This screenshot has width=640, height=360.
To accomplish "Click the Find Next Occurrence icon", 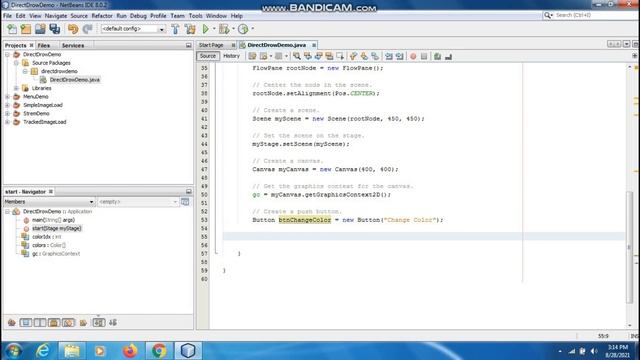I will (x=318, y=56).
